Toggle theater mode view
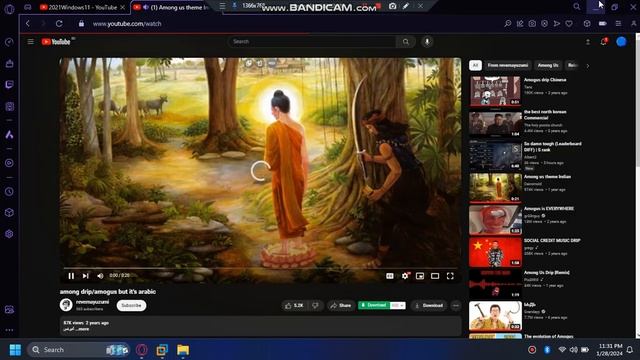This screenshot has height=360, width=640. coord(435,276)
